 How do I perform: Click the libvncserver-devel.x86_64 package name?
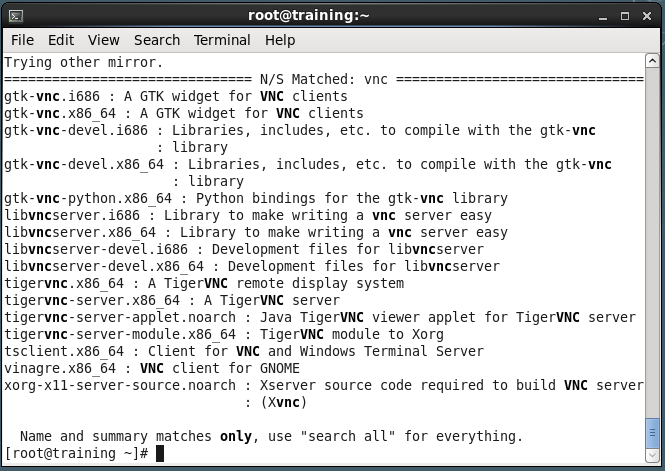104,266
